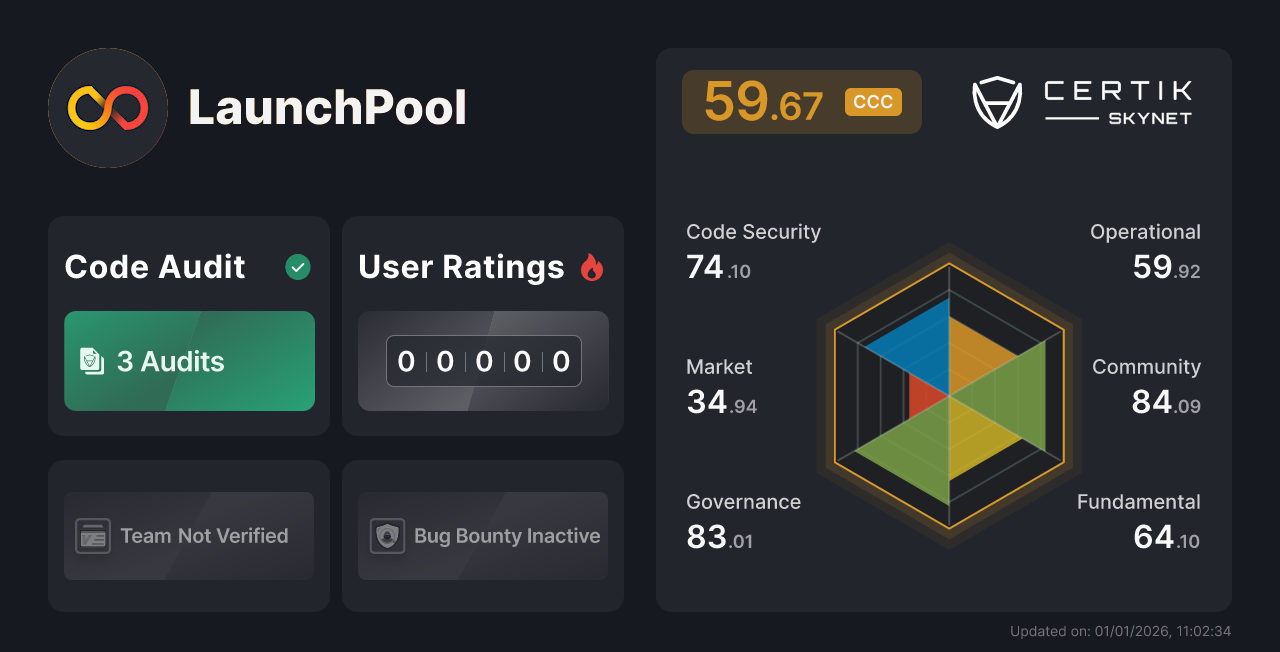
Task: Click the LaunchPool infinity logo
Action: point(107,107)
